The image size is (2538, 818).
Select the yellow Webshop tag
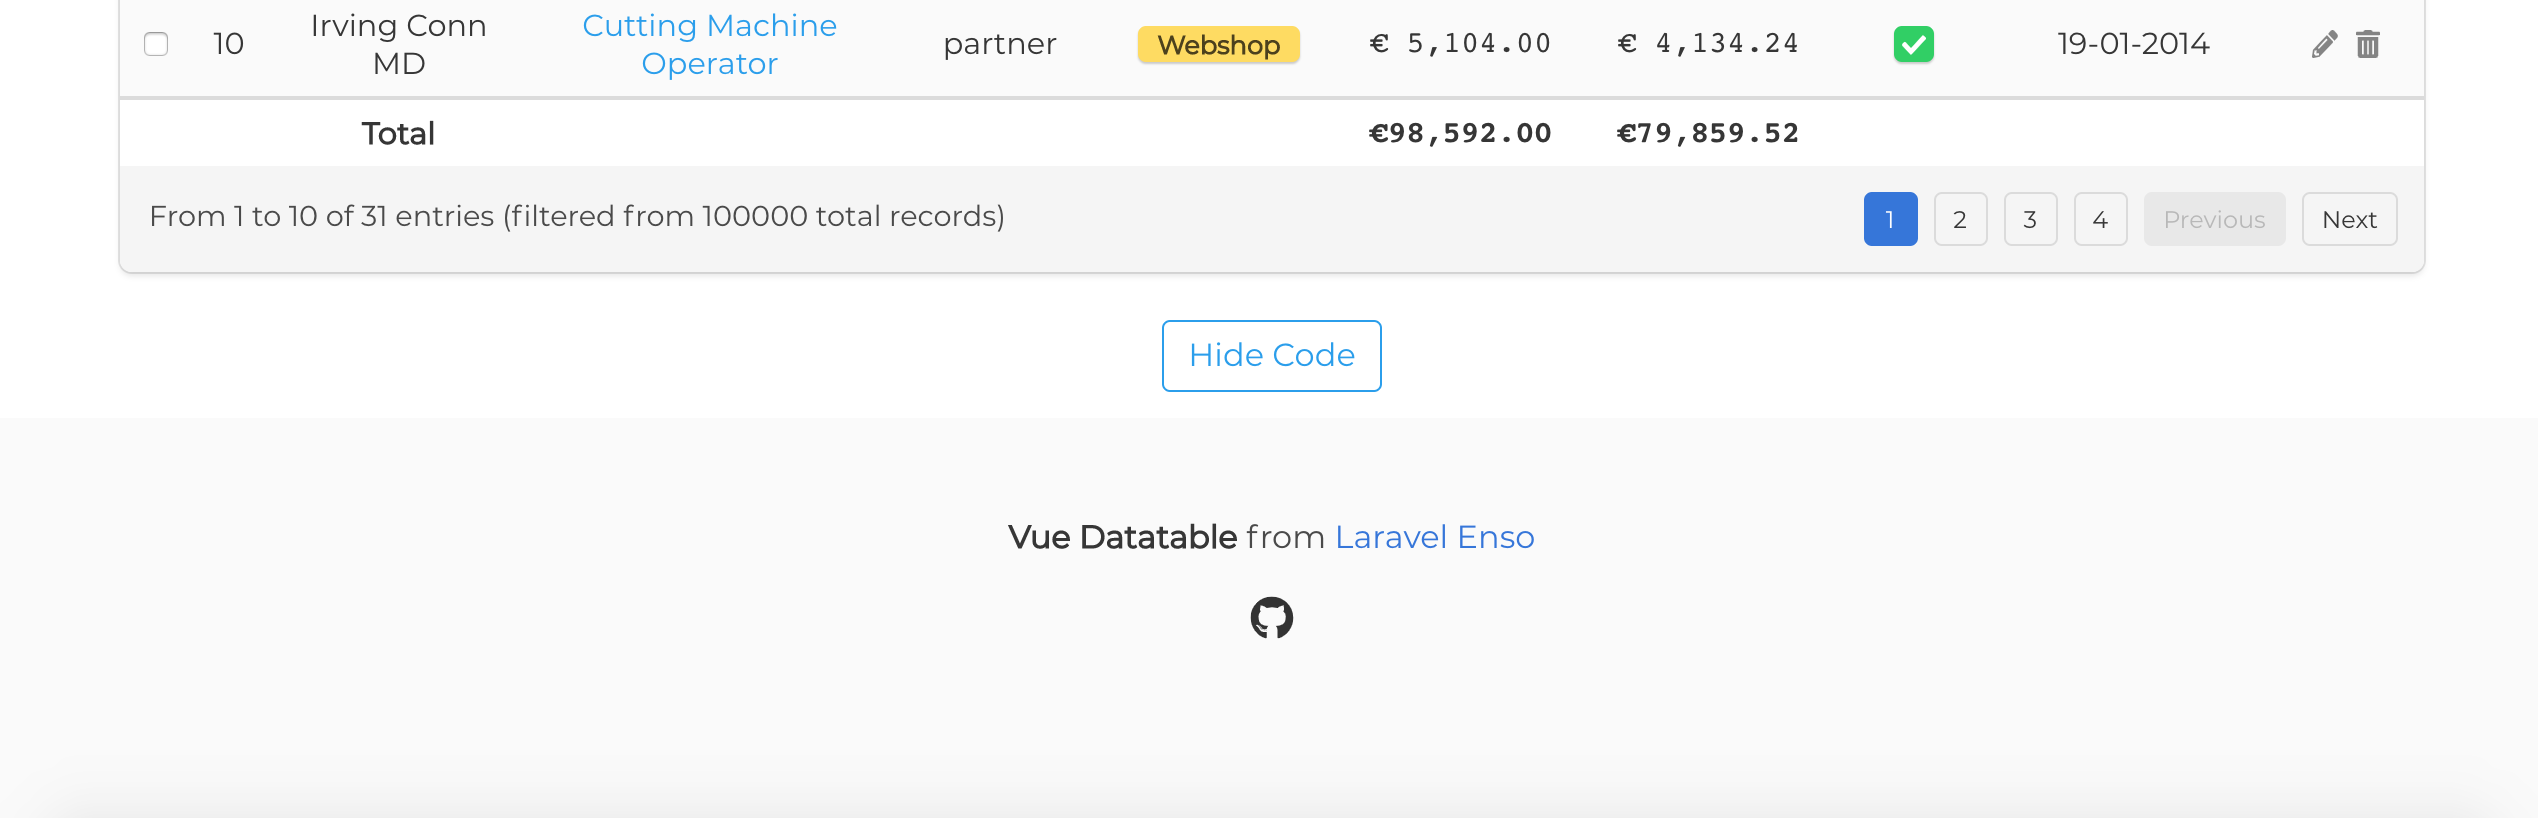(x=1218, y=45)
